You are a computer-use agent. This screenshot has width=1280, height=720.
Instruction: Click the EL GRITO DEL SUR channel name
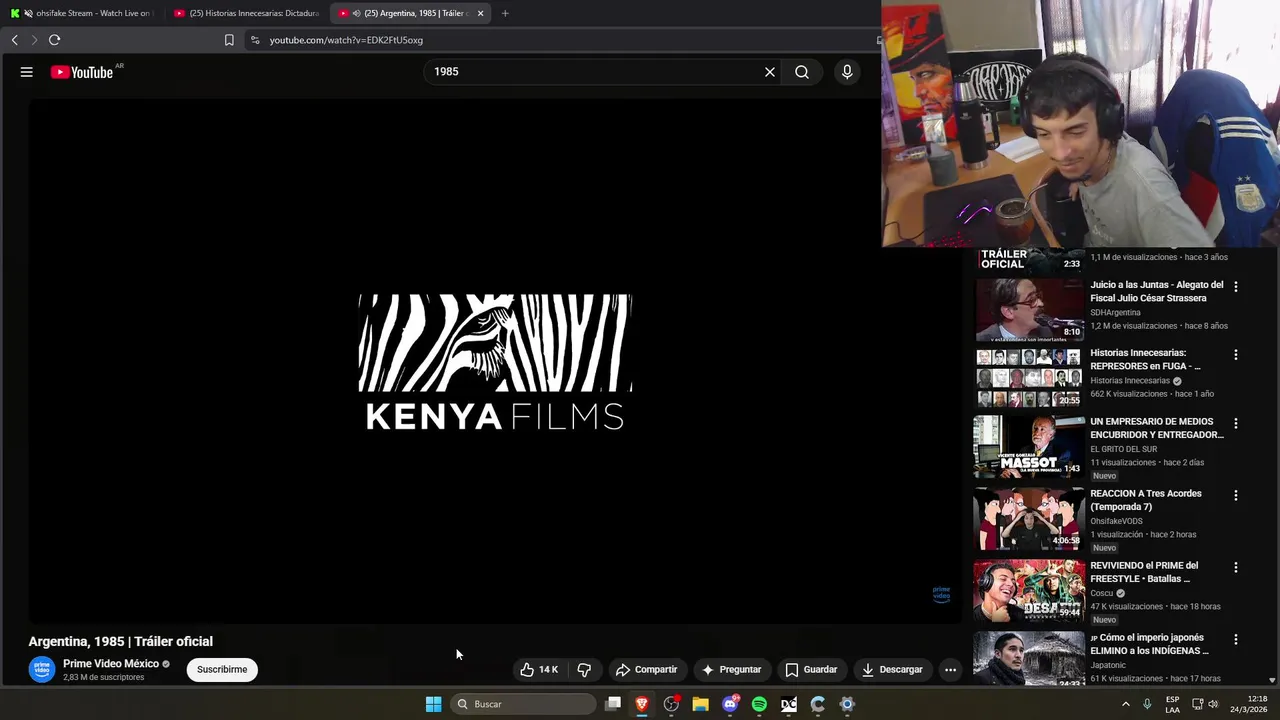(x=1123, y=449)
